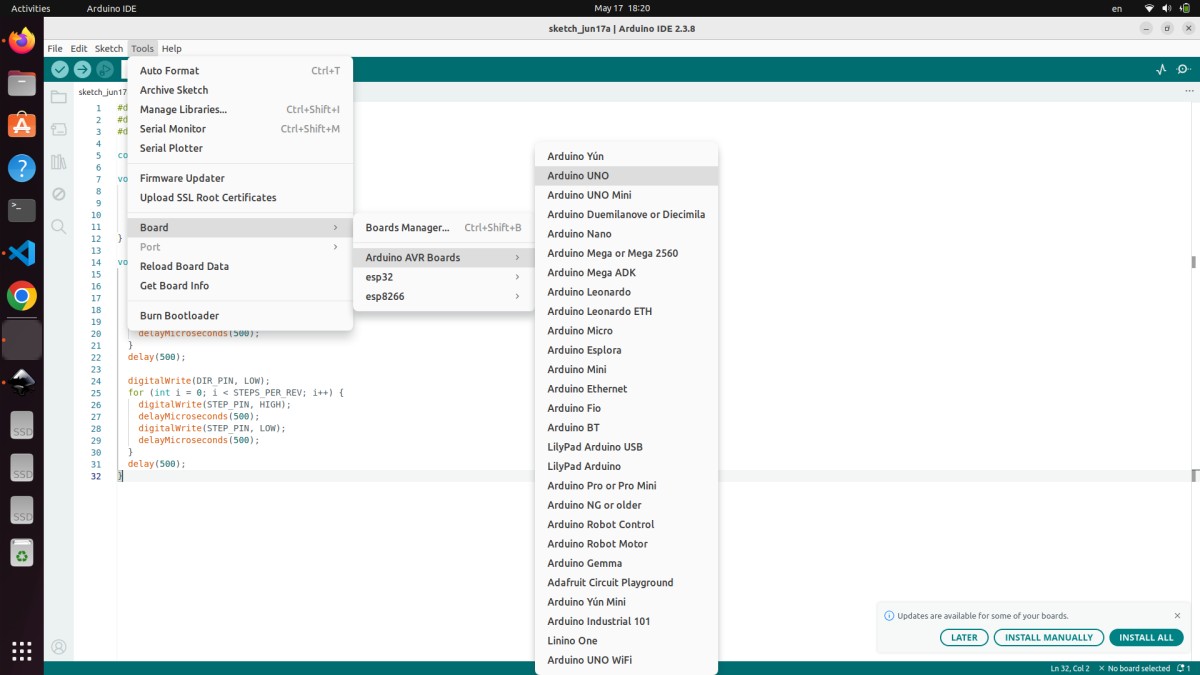Click the Upload arrow toolbar icon

(x=82, y=69)
